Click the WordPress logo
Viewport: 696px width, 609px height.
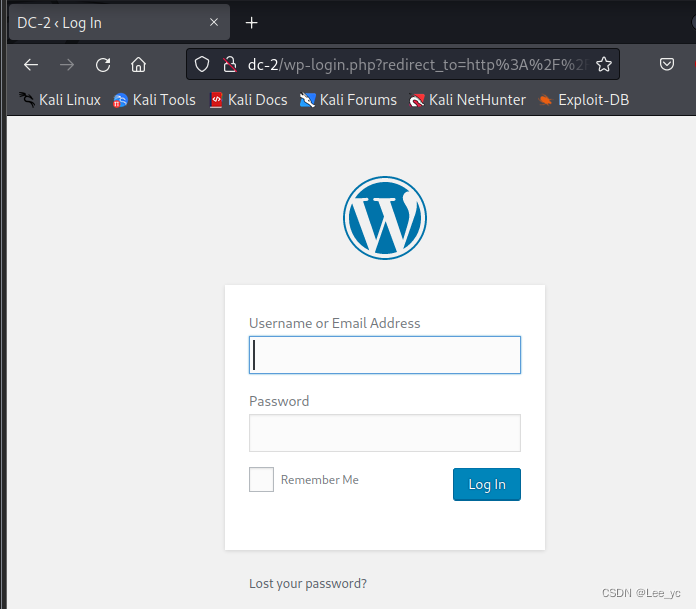click(385, 218)
